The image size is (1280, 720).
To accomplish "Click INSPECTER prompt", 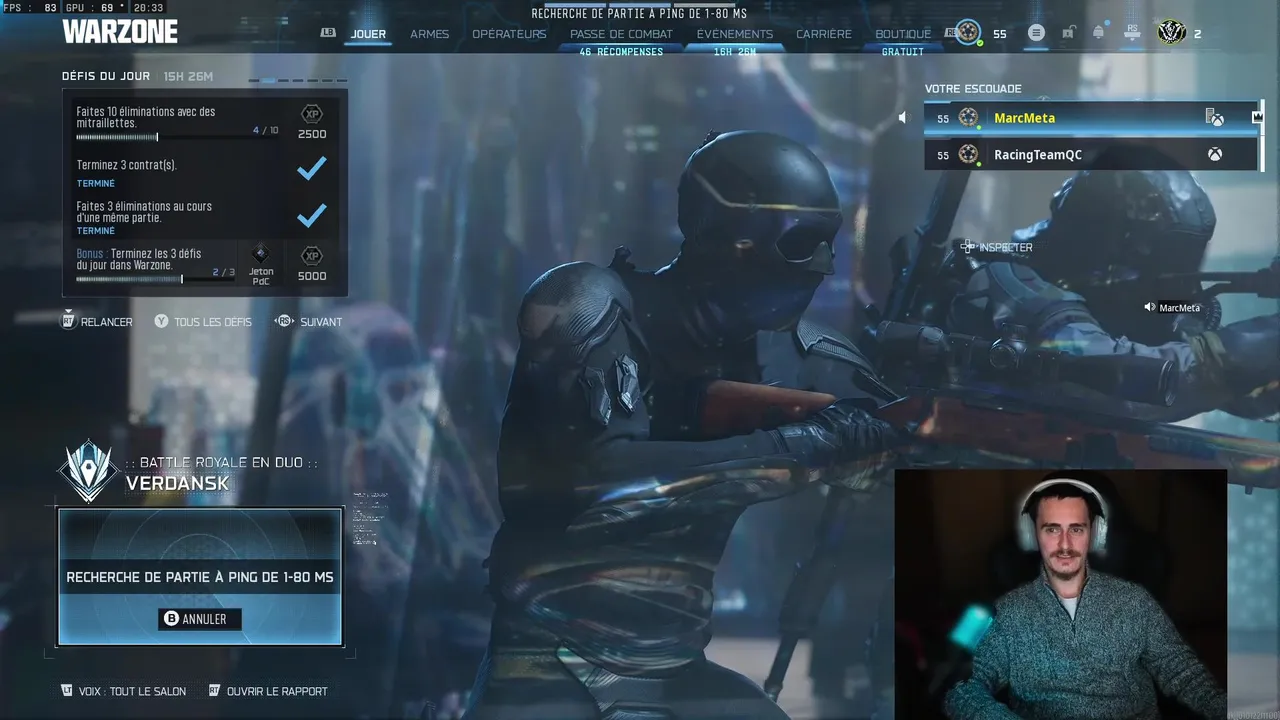I will pyautogui.click(x=997, y=247).
